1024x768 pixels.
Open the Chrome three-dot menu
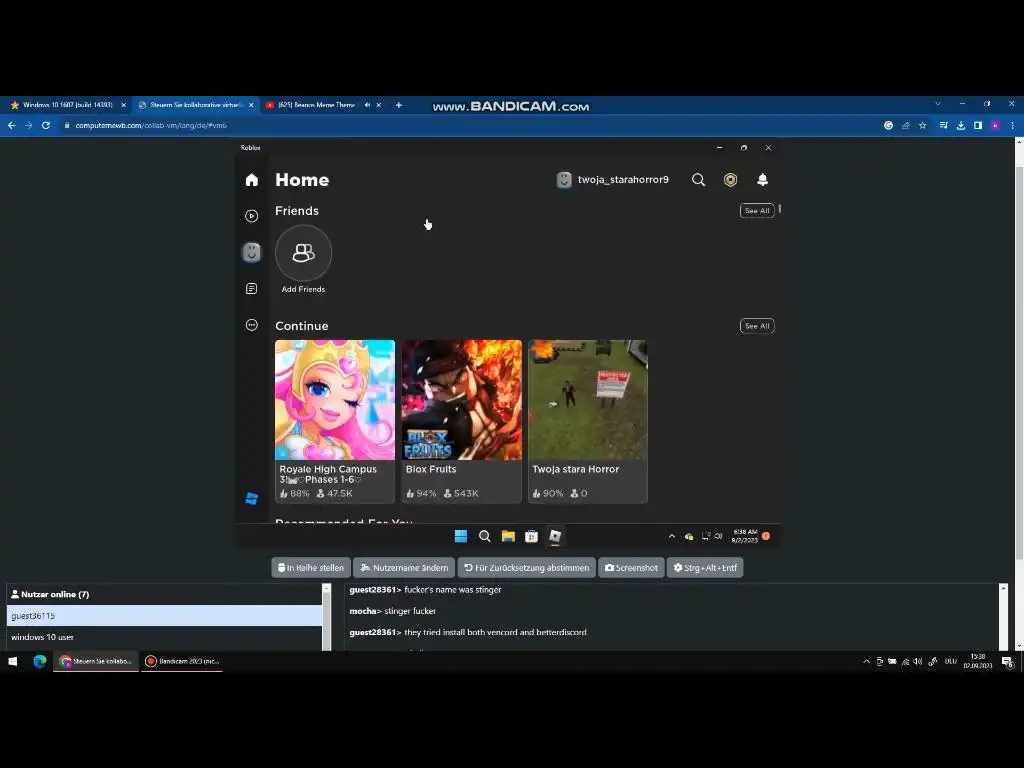coord(1012,125)
